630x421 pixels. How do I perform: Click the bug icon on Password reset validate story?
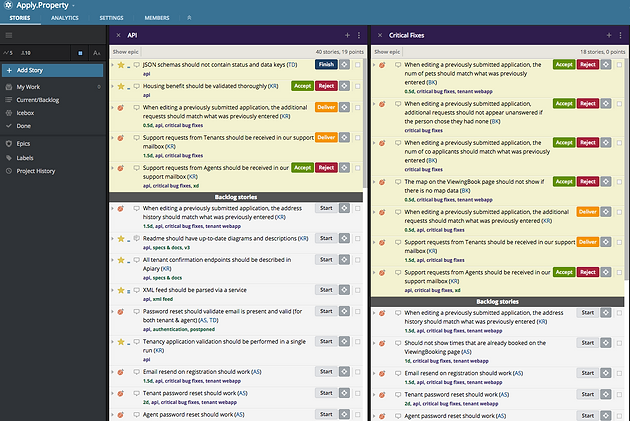pyautogui.click(x=120, y=312)
